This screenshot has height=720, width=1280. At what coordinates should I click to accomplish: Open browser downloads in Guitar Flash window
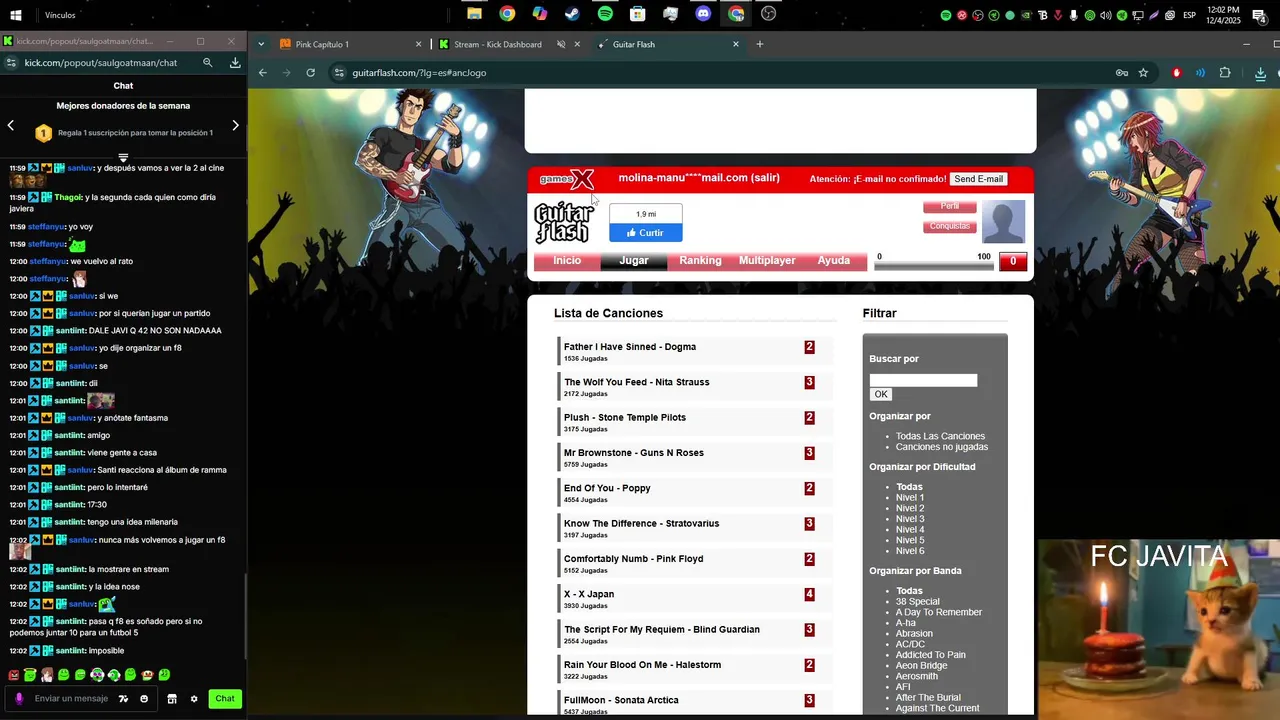(1260, 73)
